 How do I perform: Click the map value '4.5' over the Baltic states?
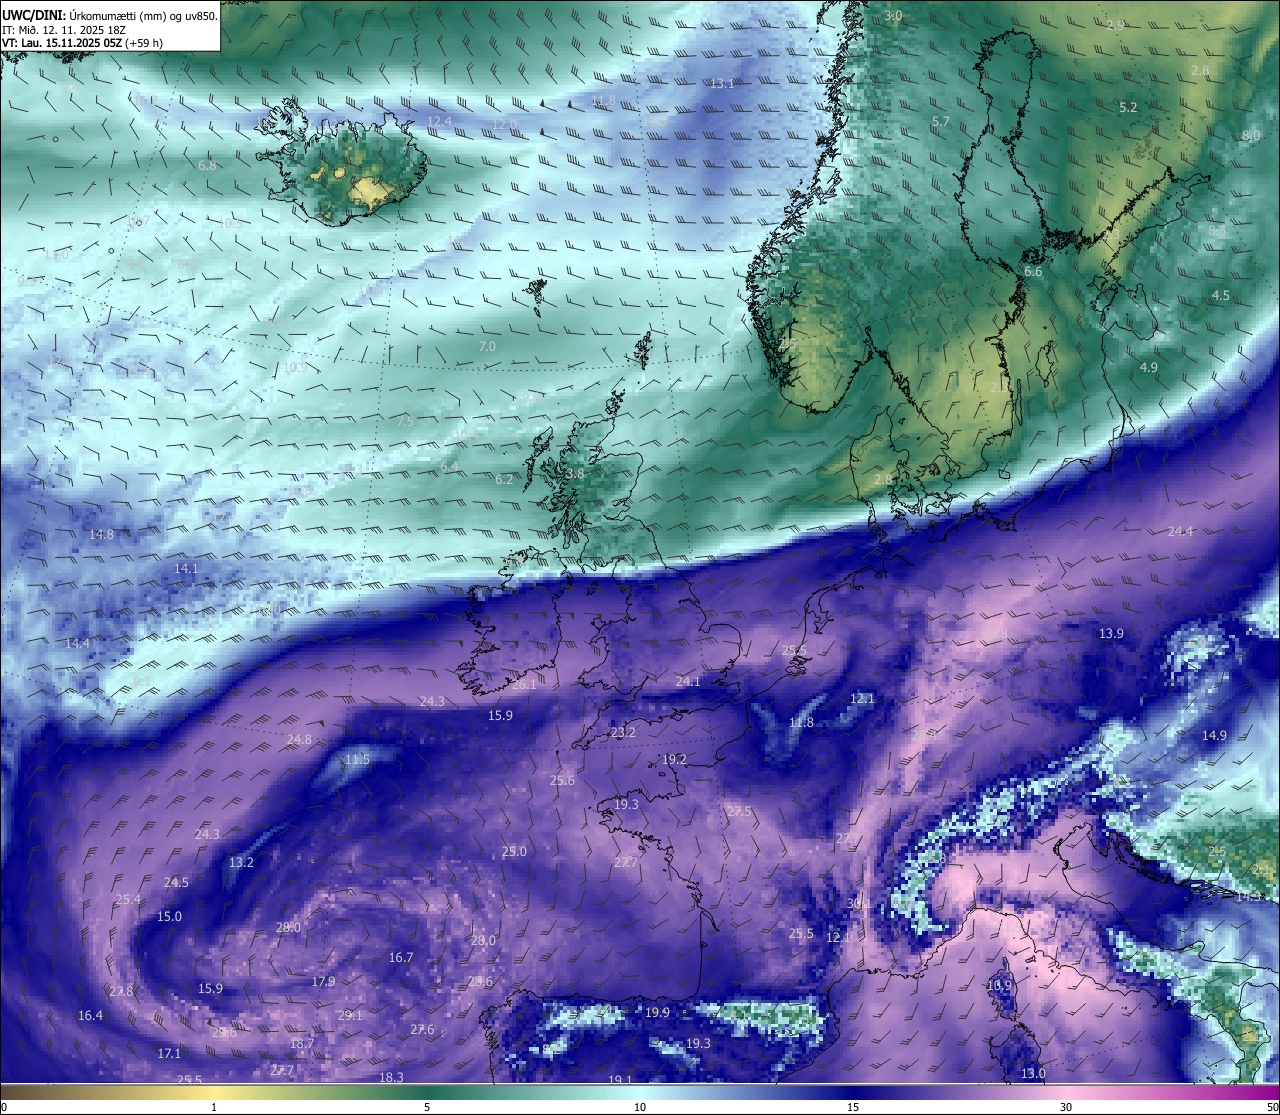pos(1221,296)
